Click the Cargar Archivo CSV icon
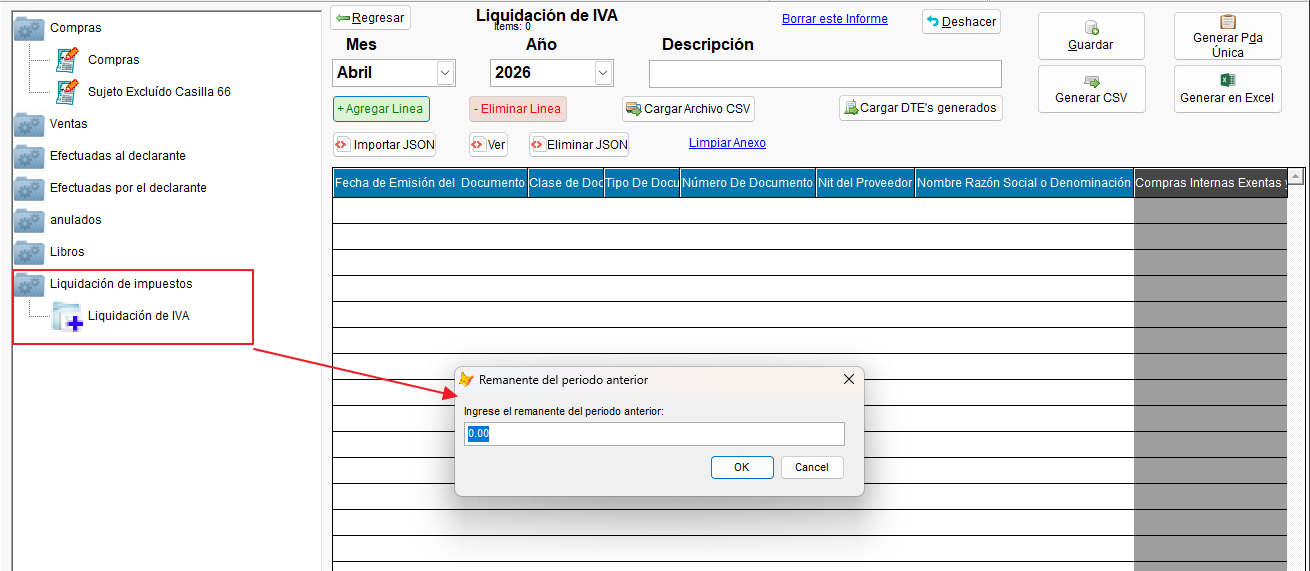This screenshot has height=571, width=1310. coord(633,109)
